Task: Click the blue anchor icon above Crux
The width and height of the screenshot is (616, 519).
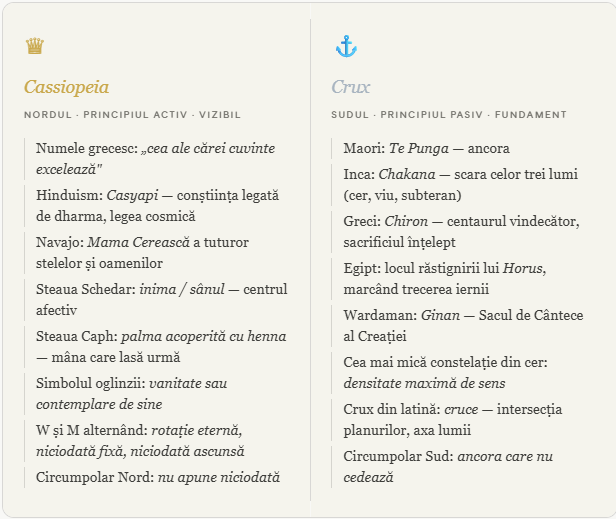Action: [x=345, y=46]
